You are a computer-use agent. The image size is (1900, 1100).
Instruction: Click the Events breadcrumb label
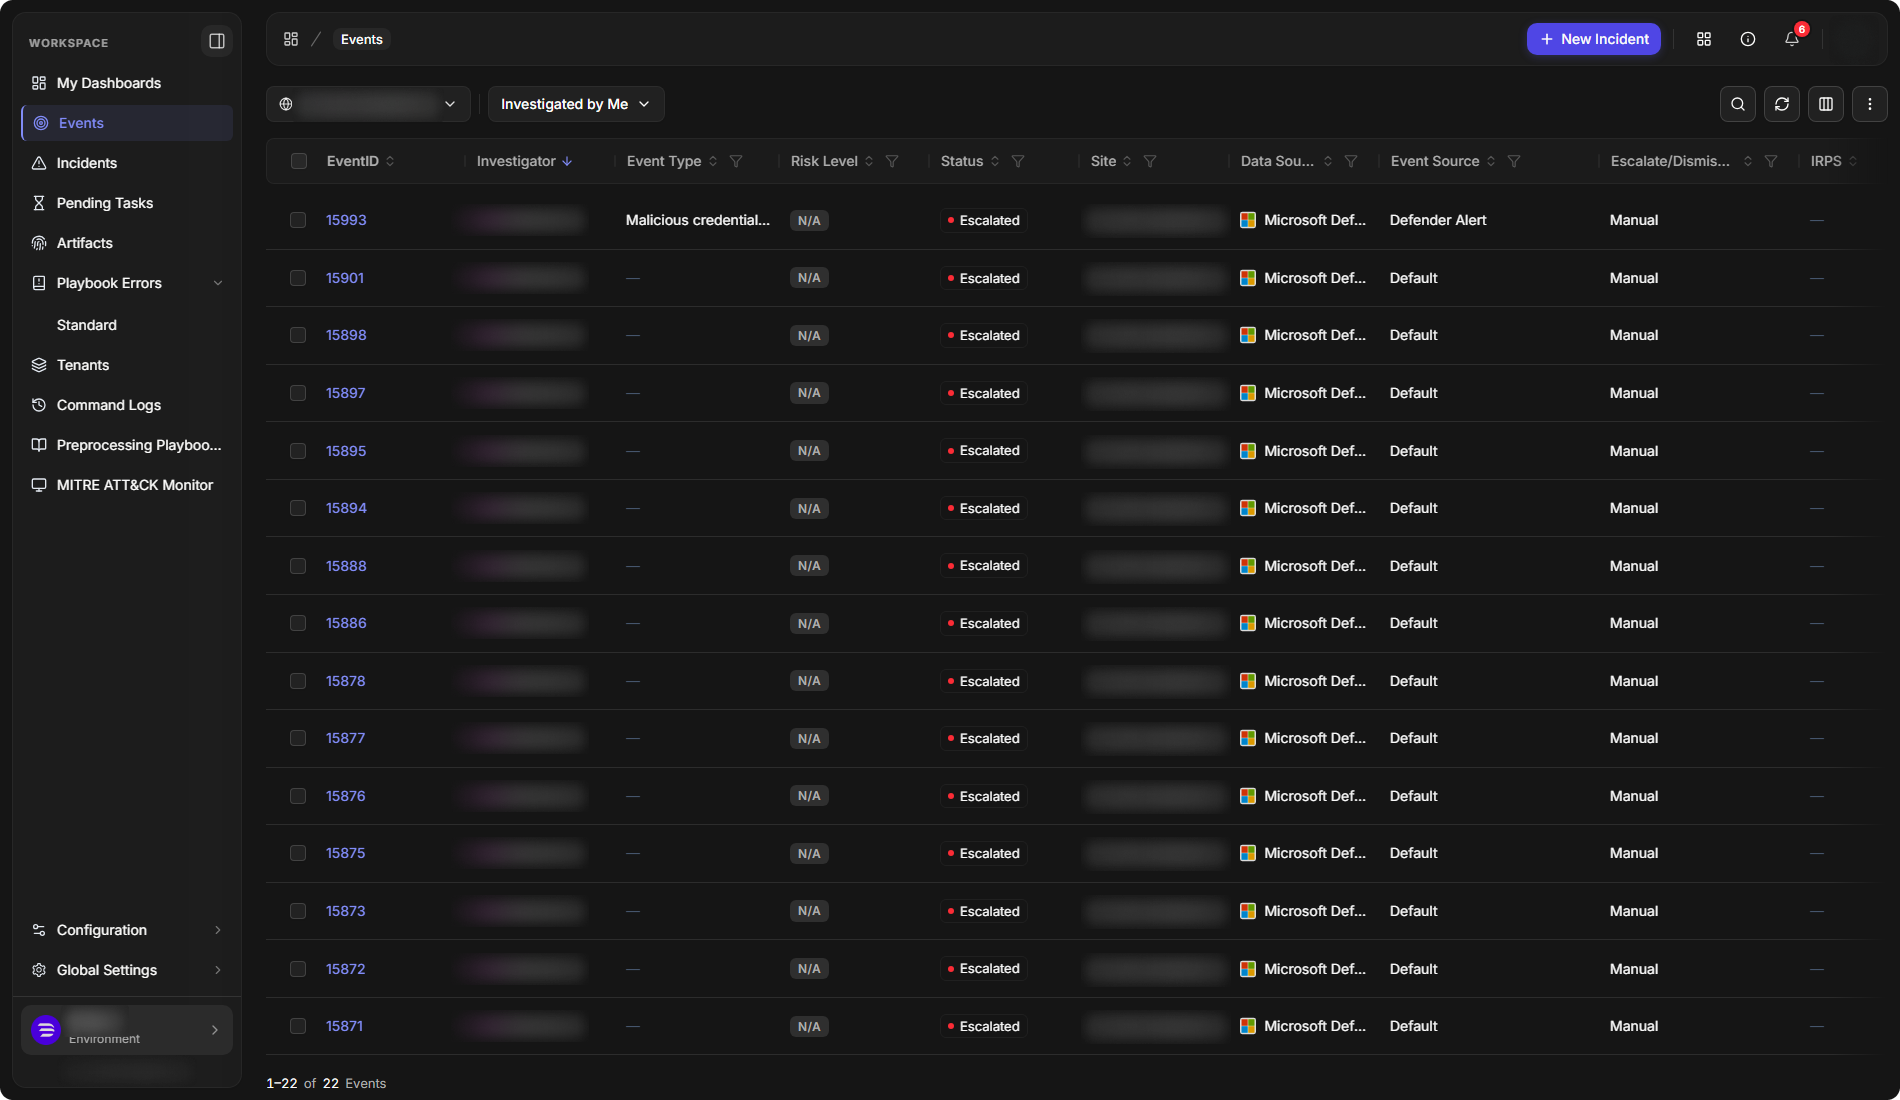click(362, 39)
